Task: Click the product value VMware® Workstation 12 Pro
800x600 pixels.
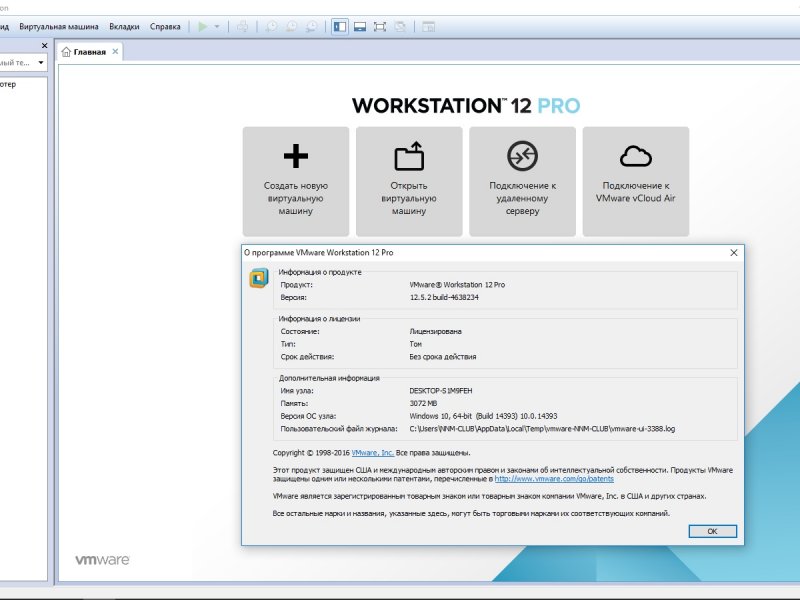Action: (457, 285)
